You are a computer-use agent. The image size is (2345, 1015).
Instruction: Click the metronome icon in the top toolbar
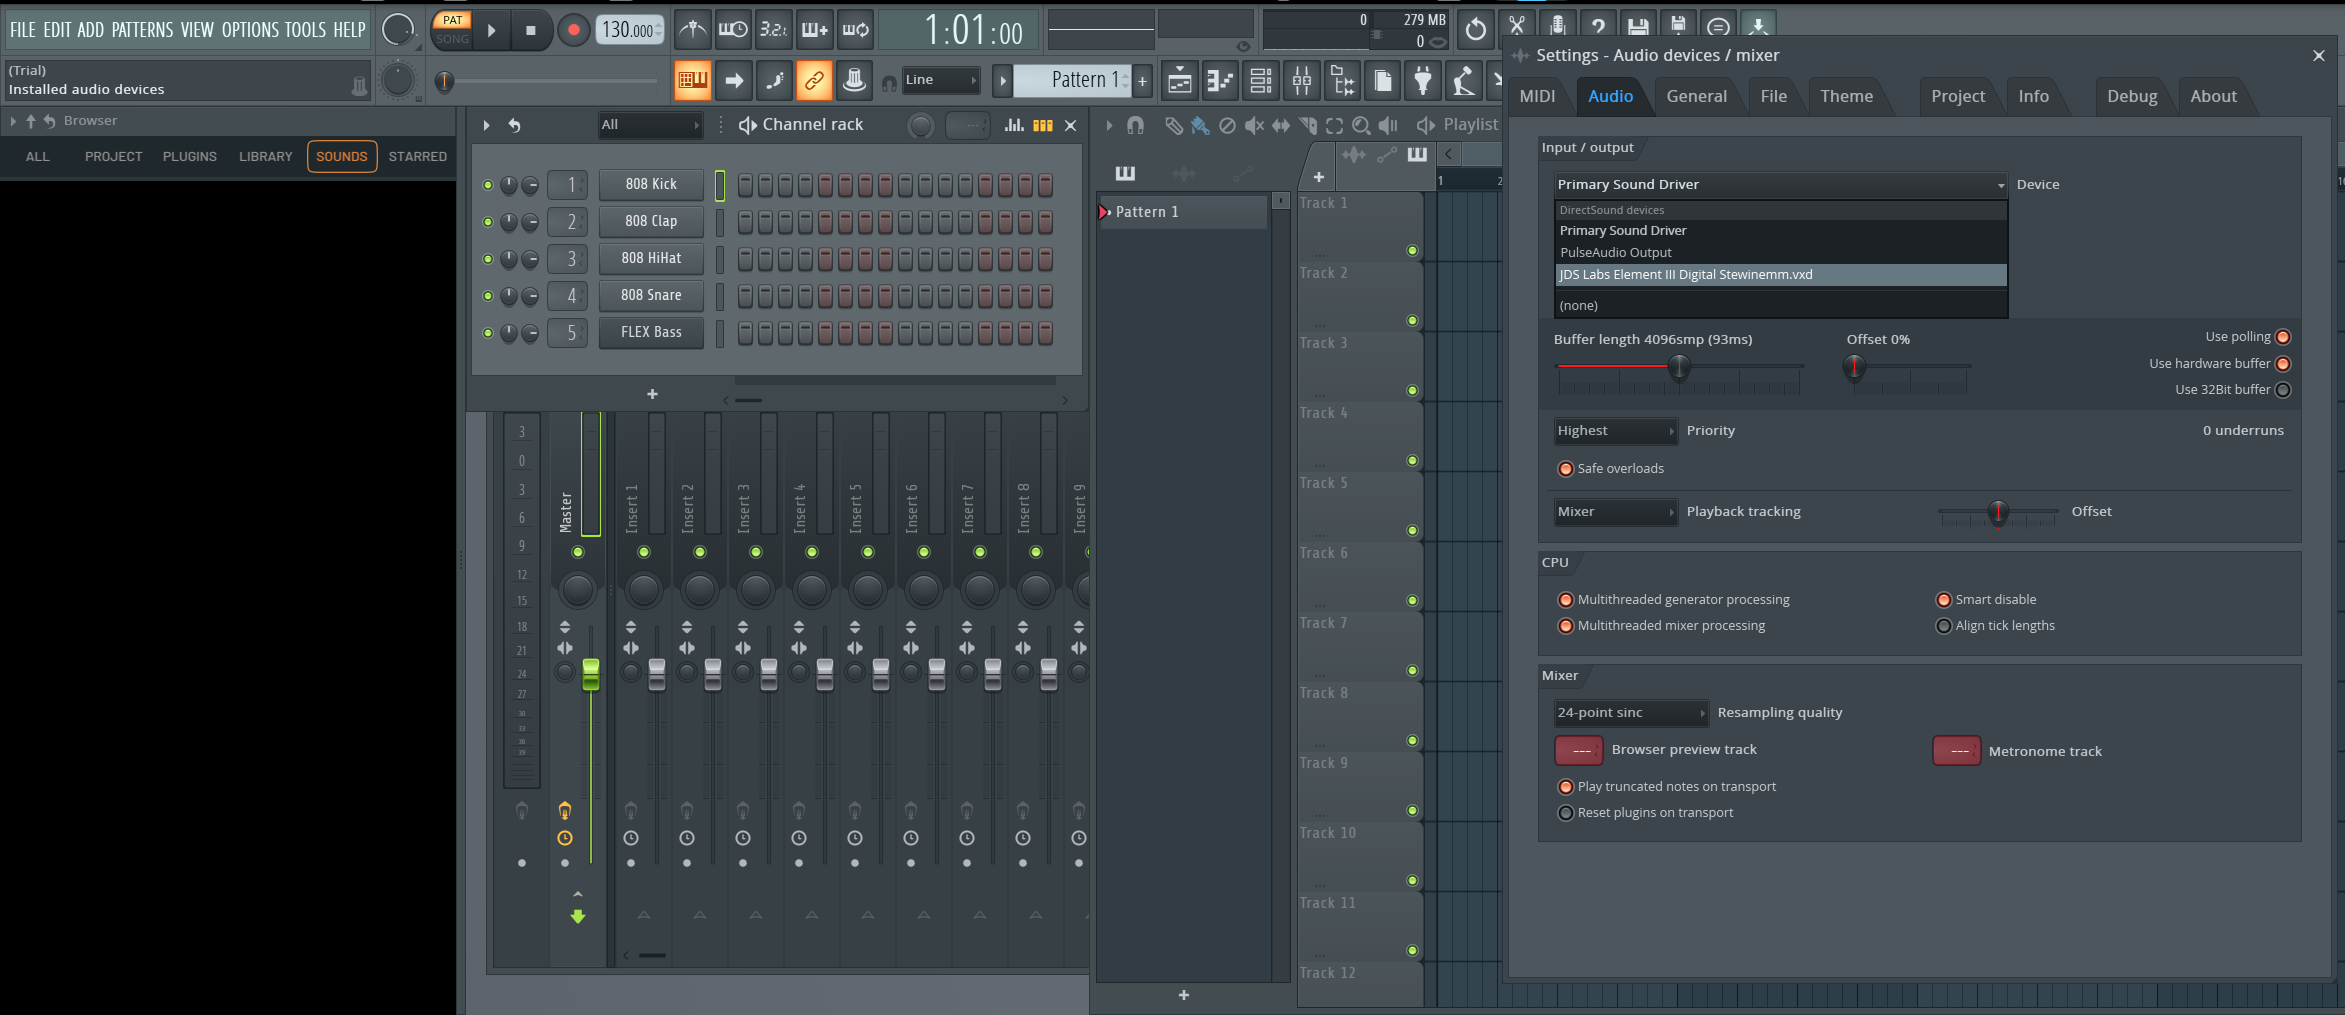(692, 30)
